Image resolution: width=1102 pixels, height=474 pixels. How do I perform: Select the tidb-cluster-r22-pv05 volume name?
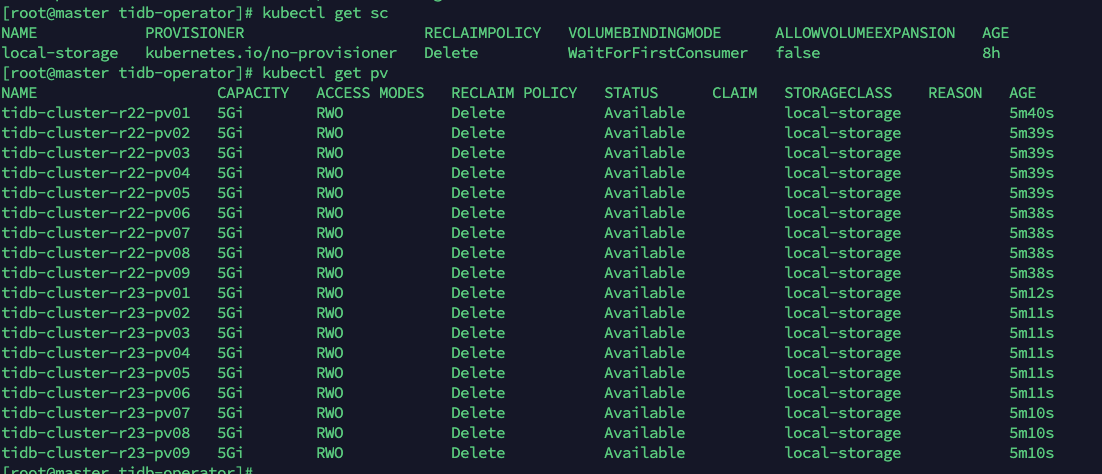coord(96,193)
